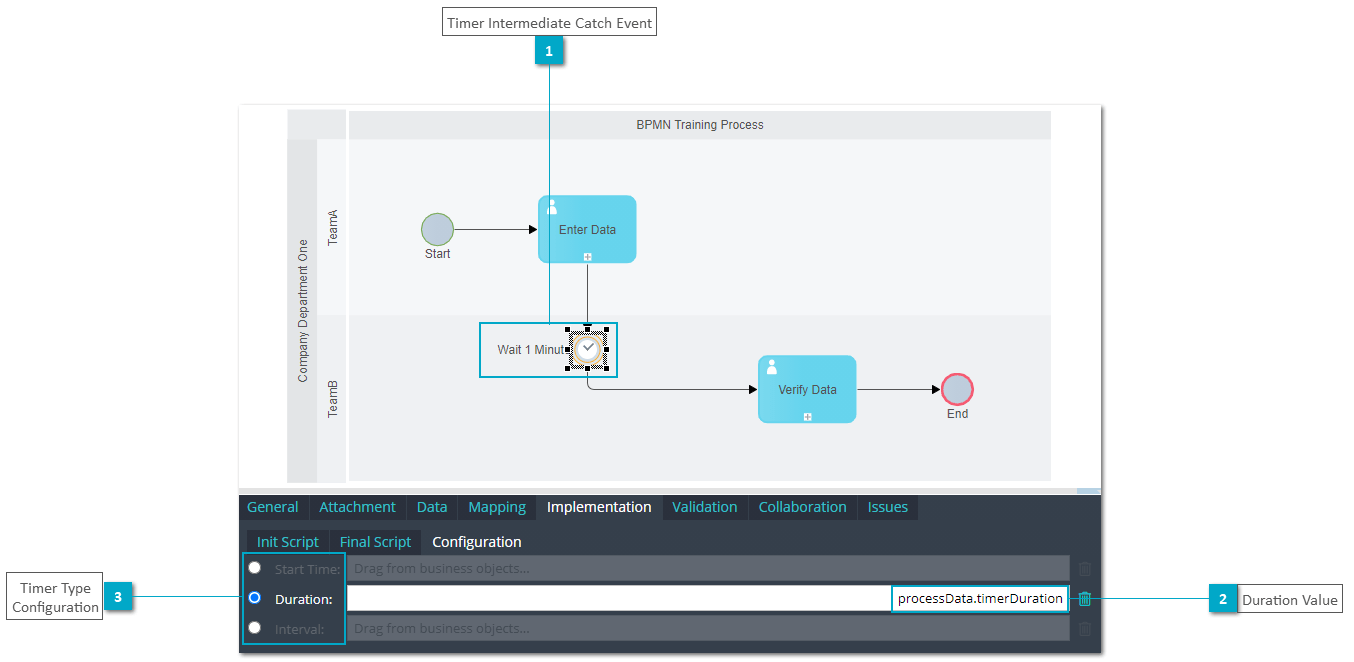This screenshot has height=662, width=1354.
Task: Click the trash icon in the Start Time row
Action: click(x=1084, y=568)
